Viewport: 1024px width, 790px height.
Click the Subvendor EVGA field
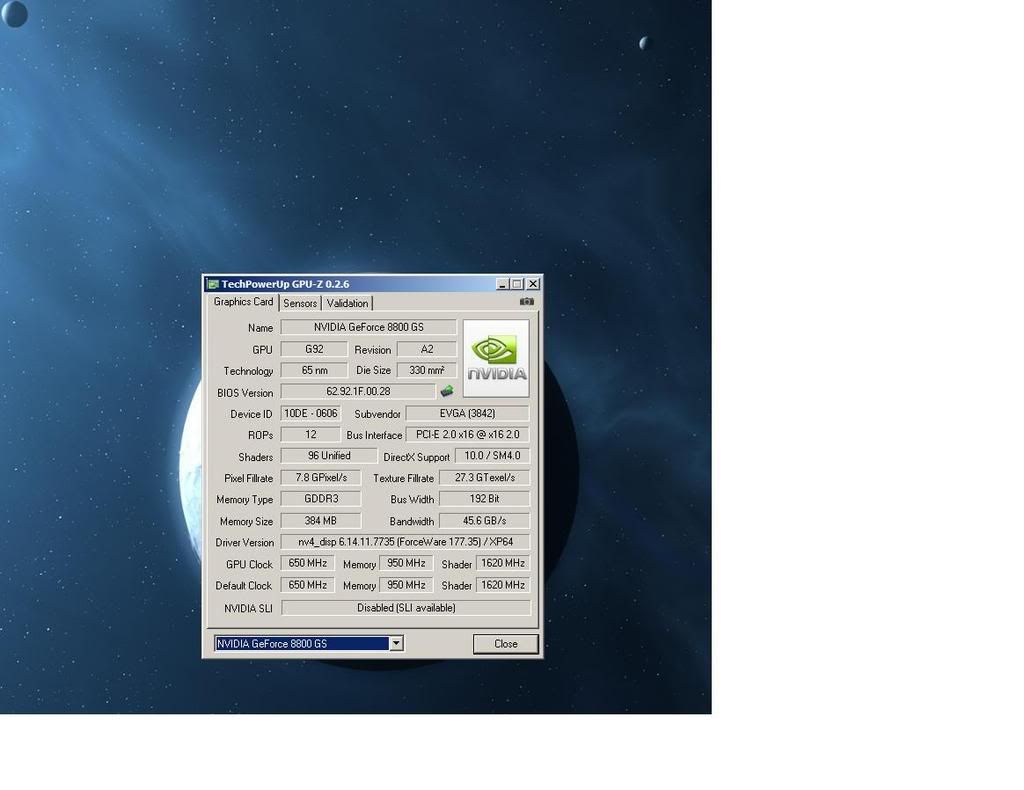pyautogui.click(x=467, y=413)
